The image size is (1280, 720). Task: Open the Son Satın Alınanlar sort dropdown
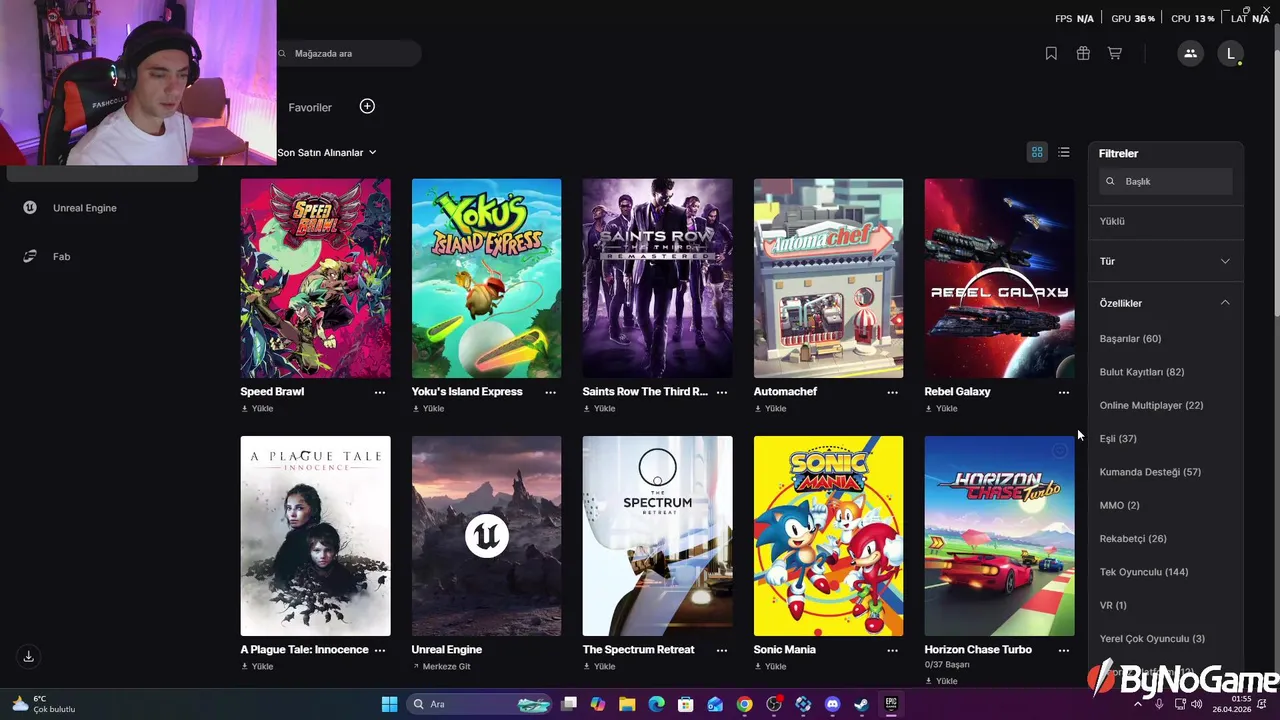(x=327, y=152)
